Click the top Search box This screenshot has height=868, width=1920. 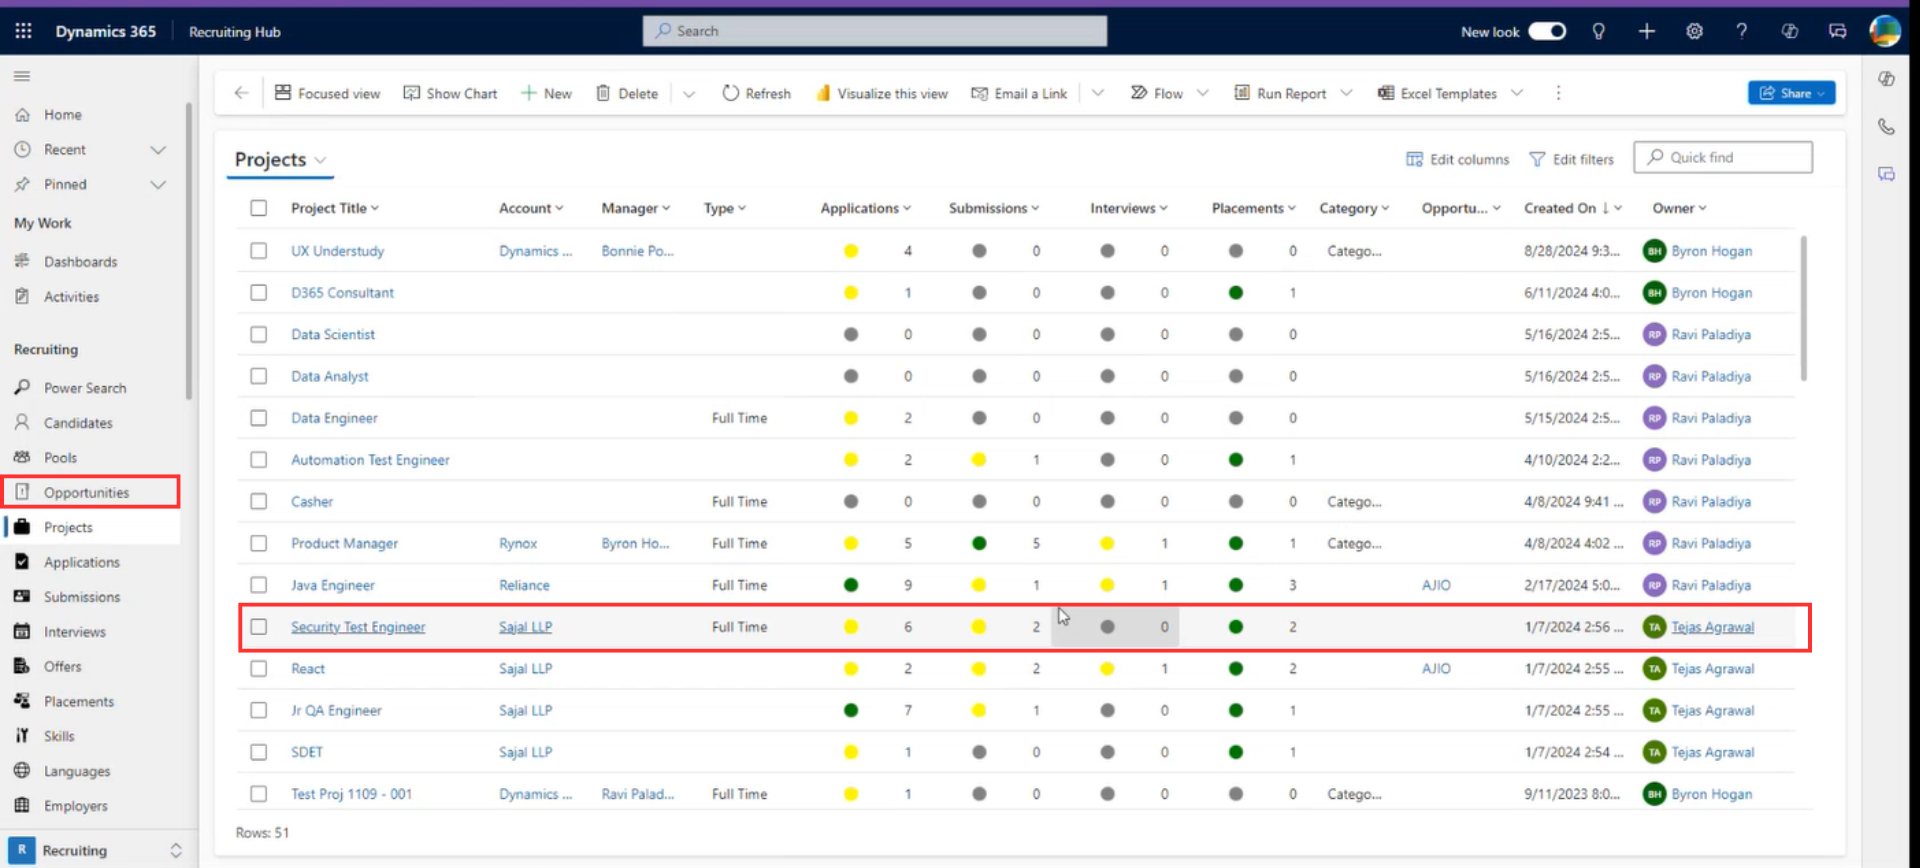(875, 31)
